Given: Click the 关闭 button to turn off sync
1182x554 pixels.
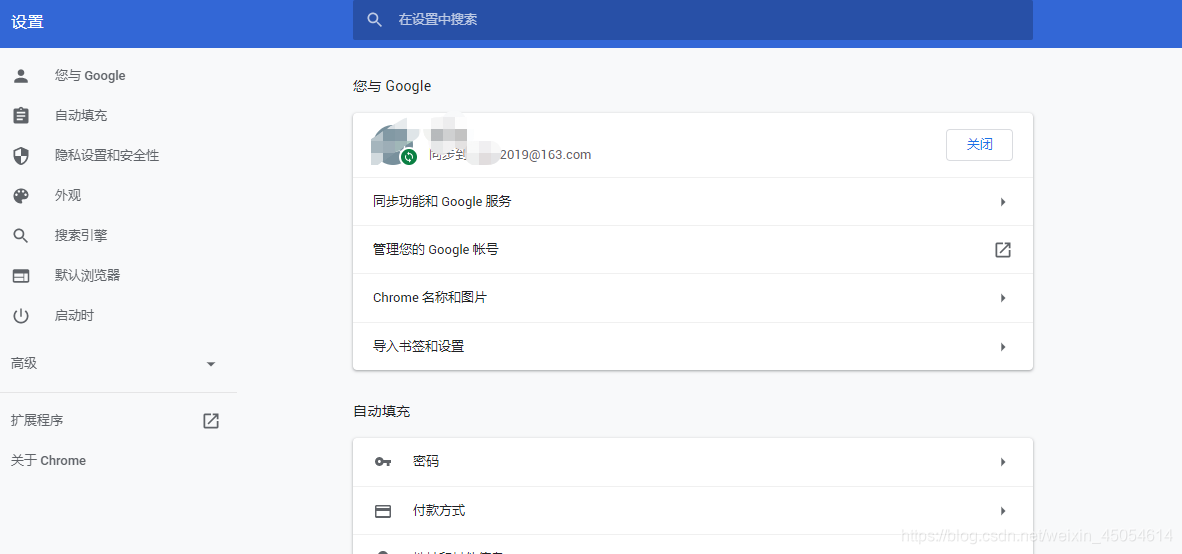Looking at the screenshot, I should point(979,145).
